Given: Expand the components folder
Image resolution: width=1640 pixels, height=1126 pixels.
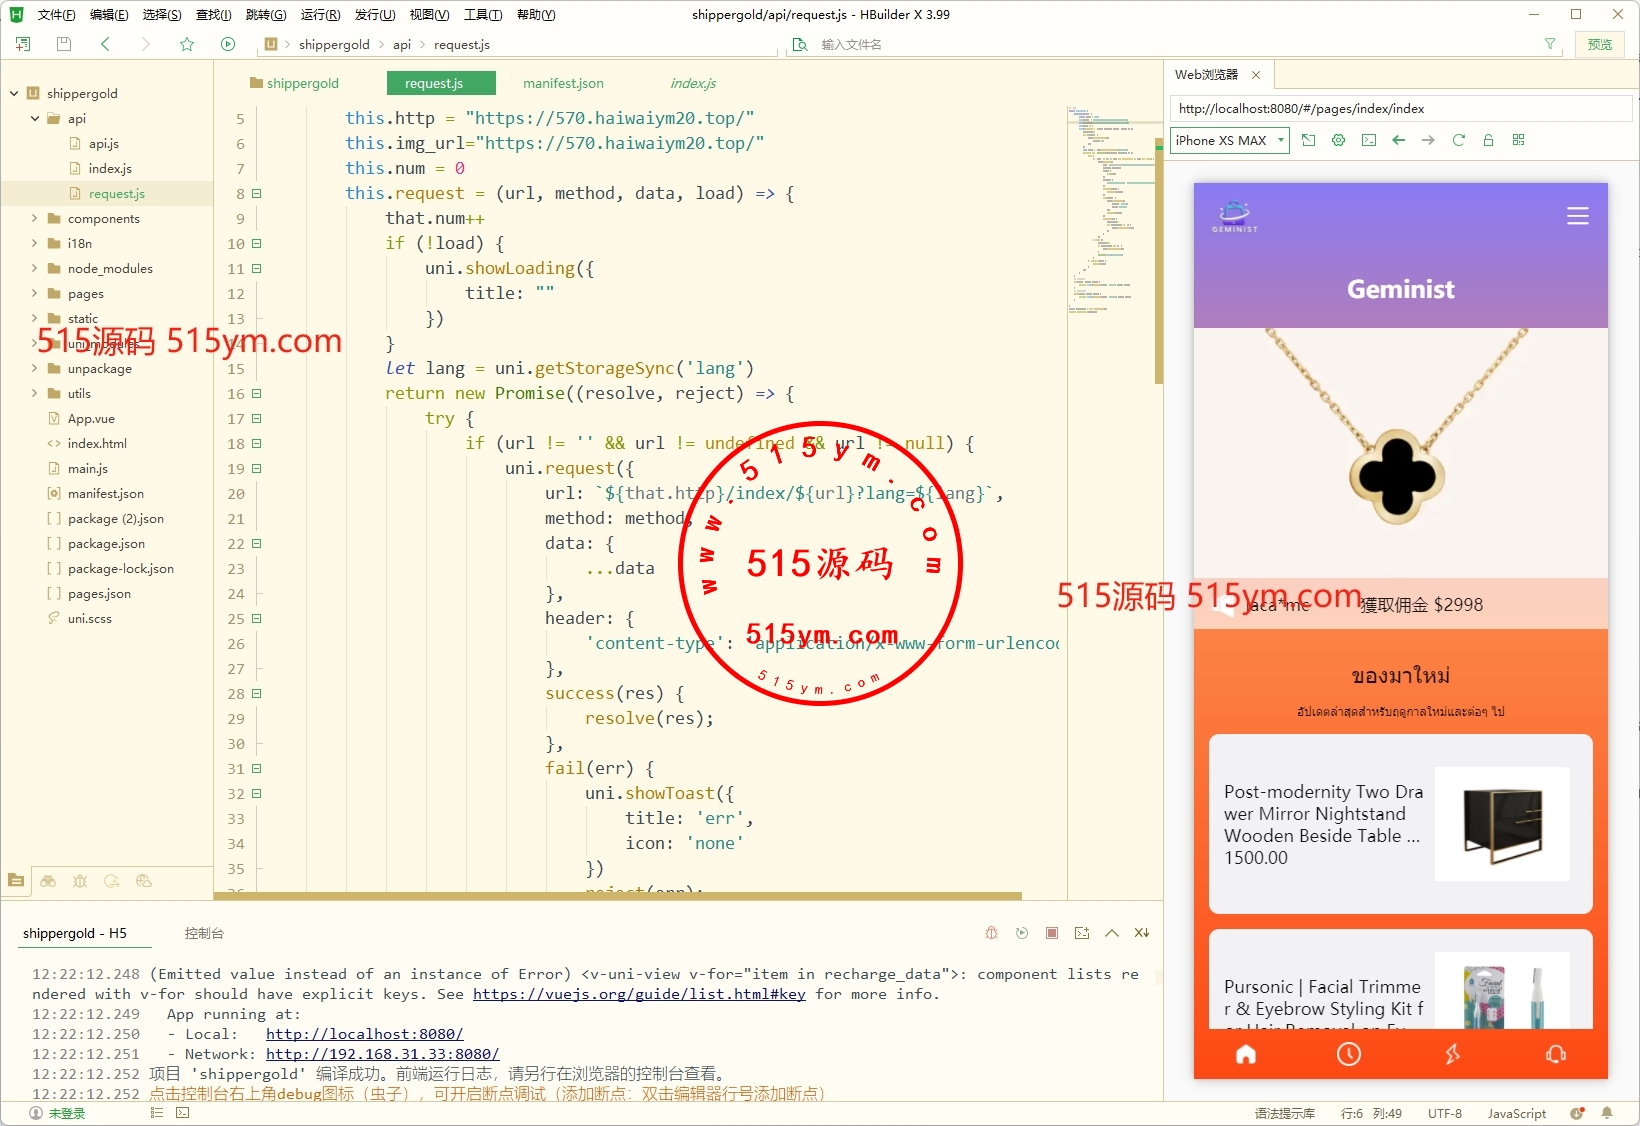Looking at the screenshot, I should (35, 219).
